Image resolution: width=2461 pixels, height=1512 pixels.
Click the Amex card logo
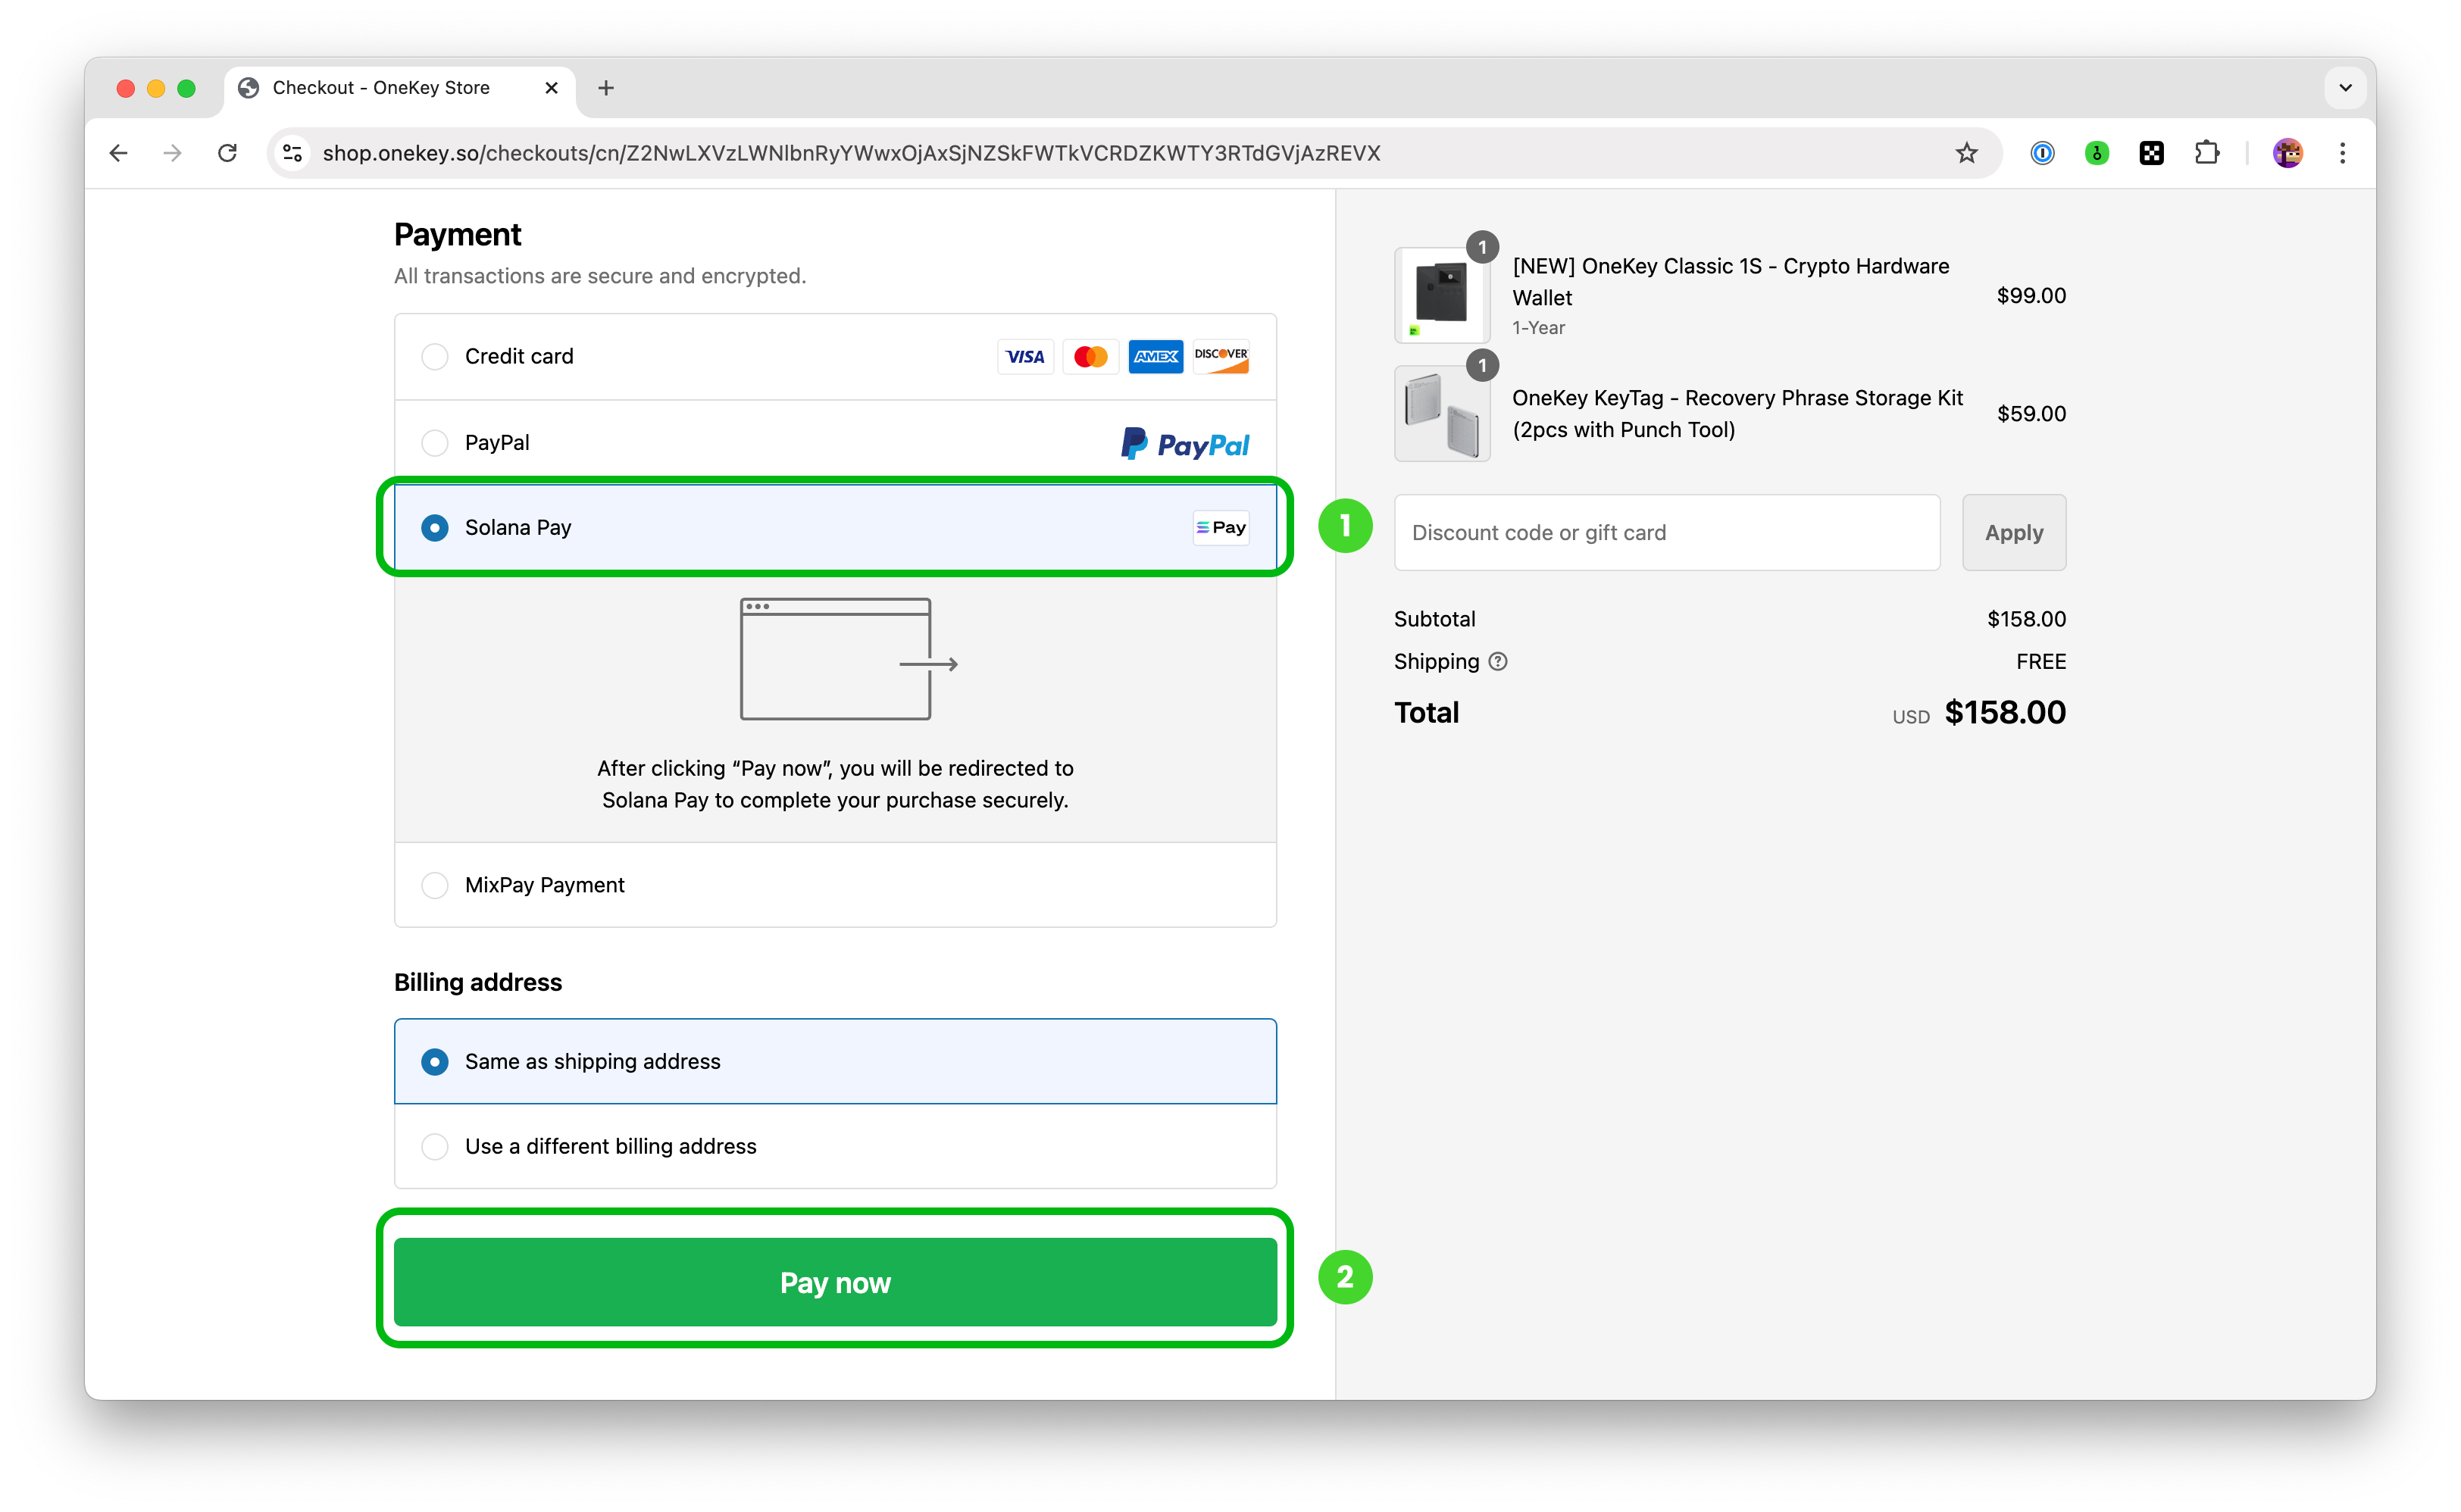(x=1155, y=356)
